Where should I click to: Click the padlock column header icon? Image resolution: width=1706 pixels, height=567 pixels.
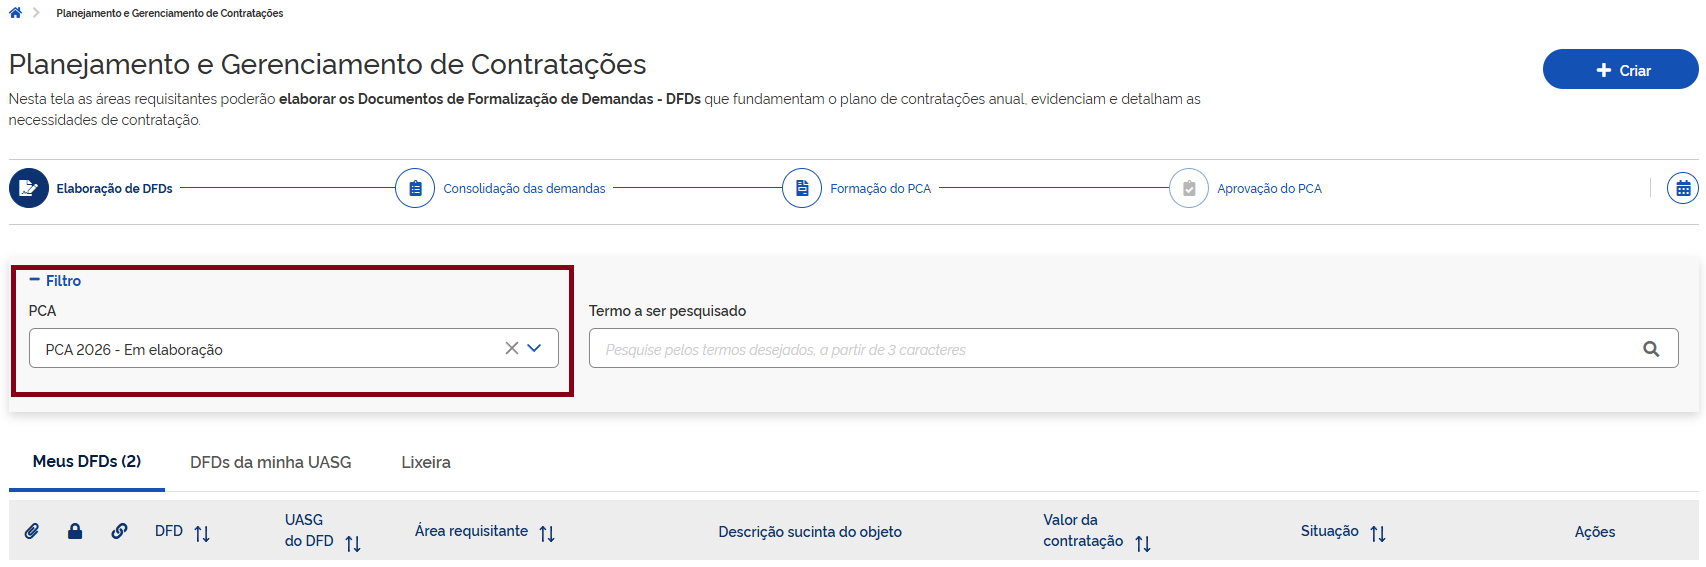tap(75, 531)
